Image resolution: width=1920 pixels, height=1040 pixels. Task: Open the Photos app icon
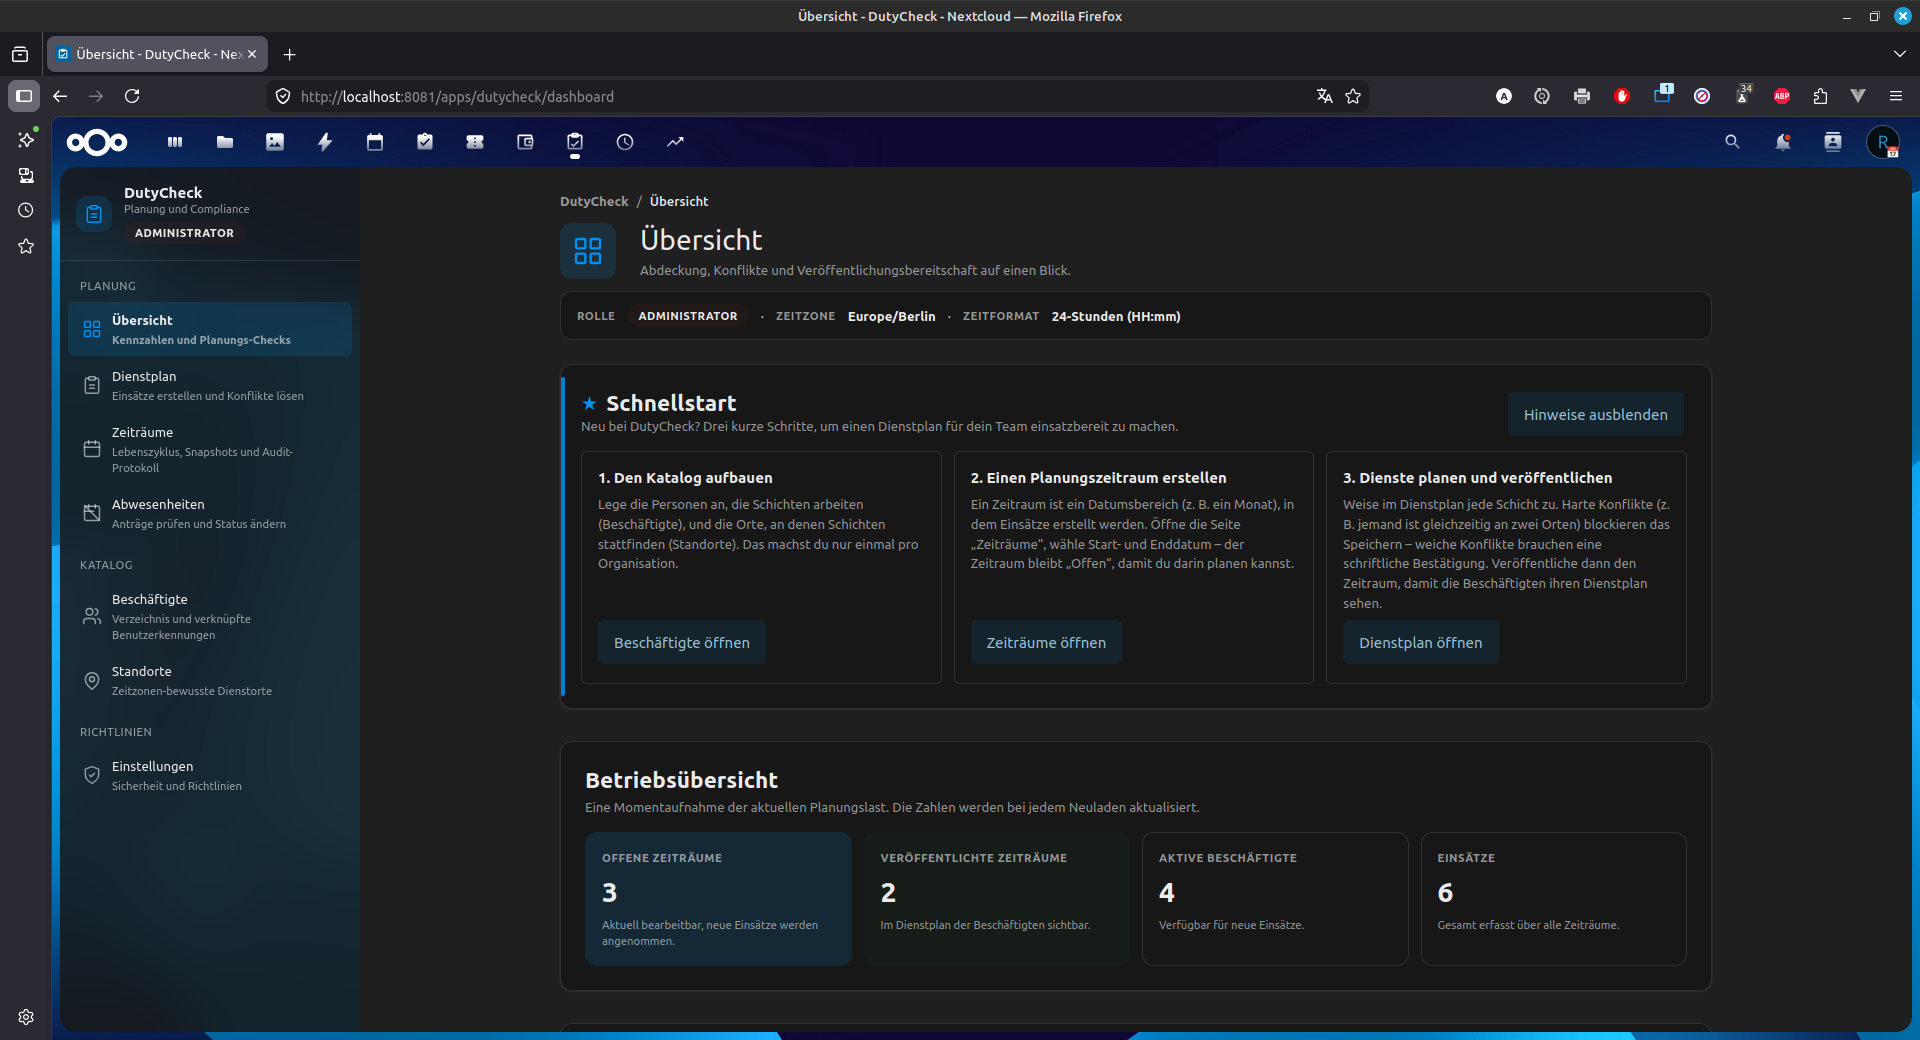point(275,142)
